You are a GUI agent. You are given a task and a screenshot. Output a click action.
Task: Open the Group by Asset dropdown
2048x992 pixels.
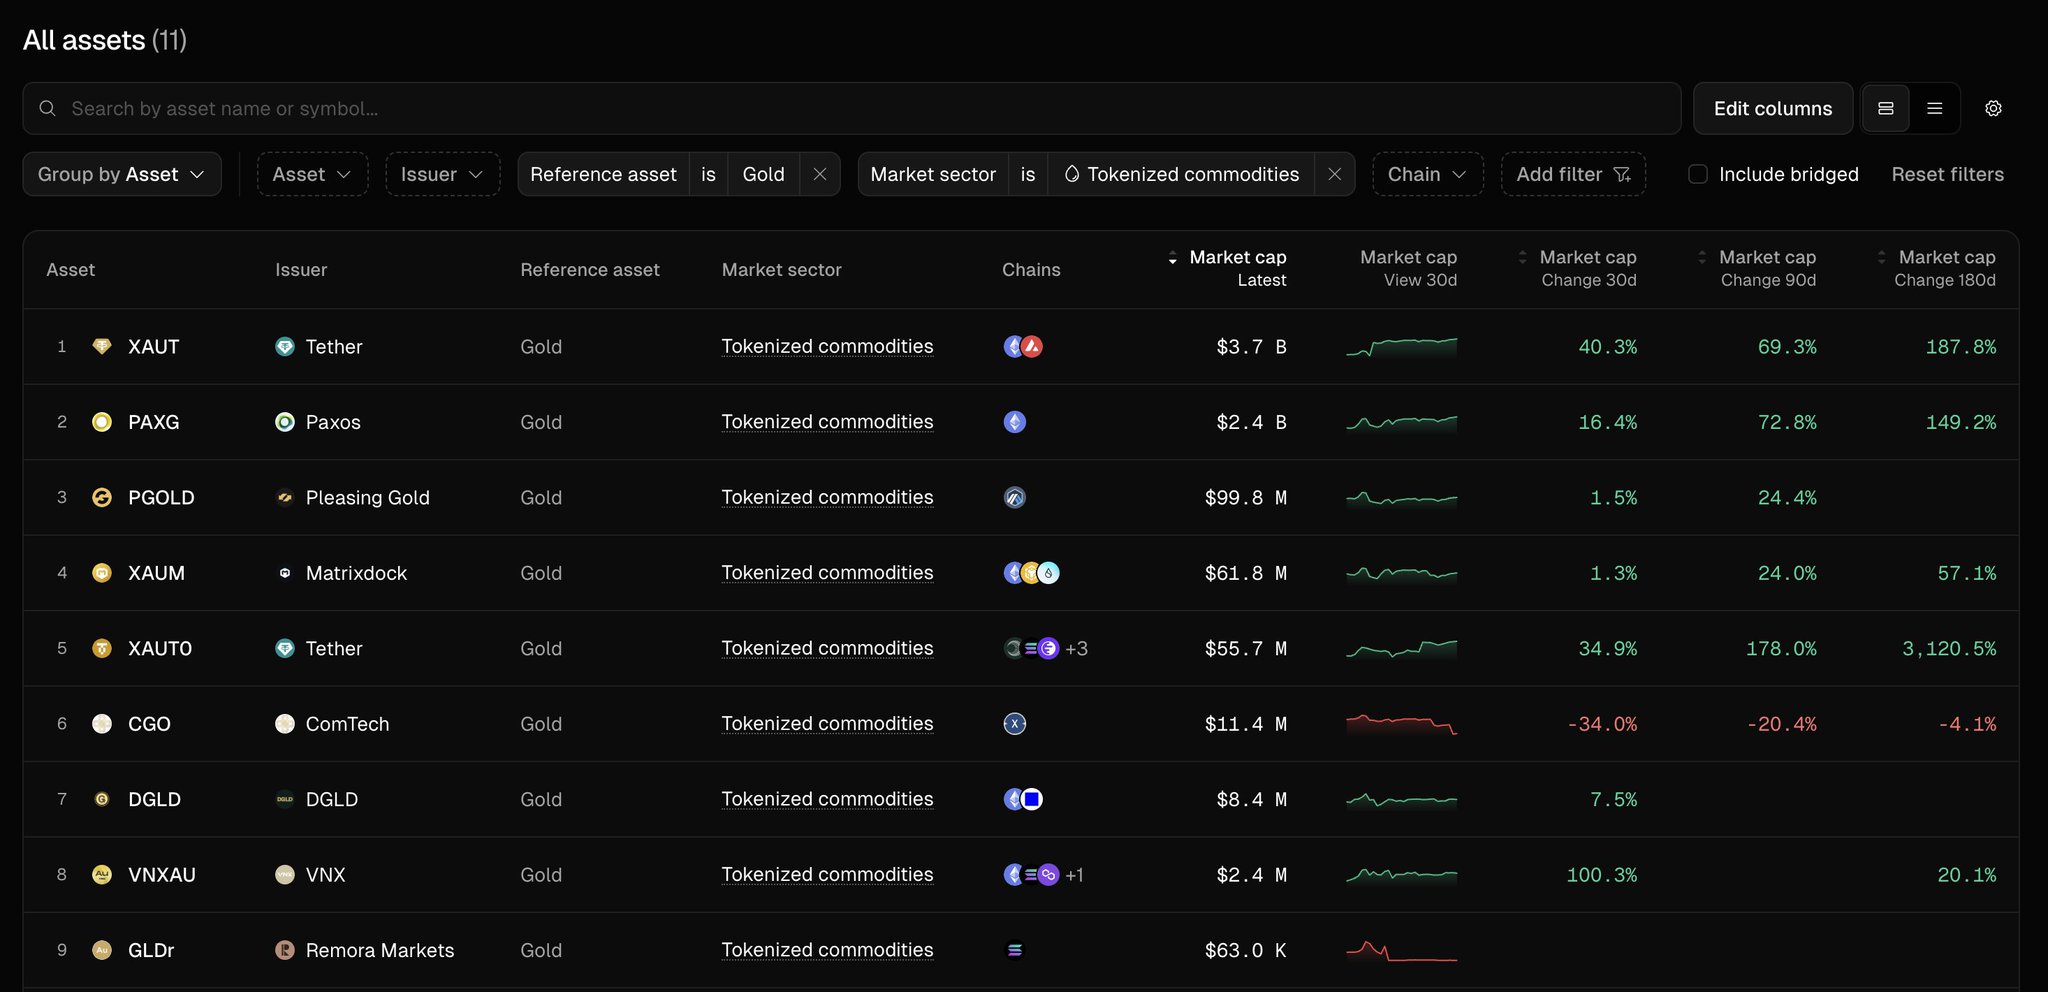pos(122,174)
